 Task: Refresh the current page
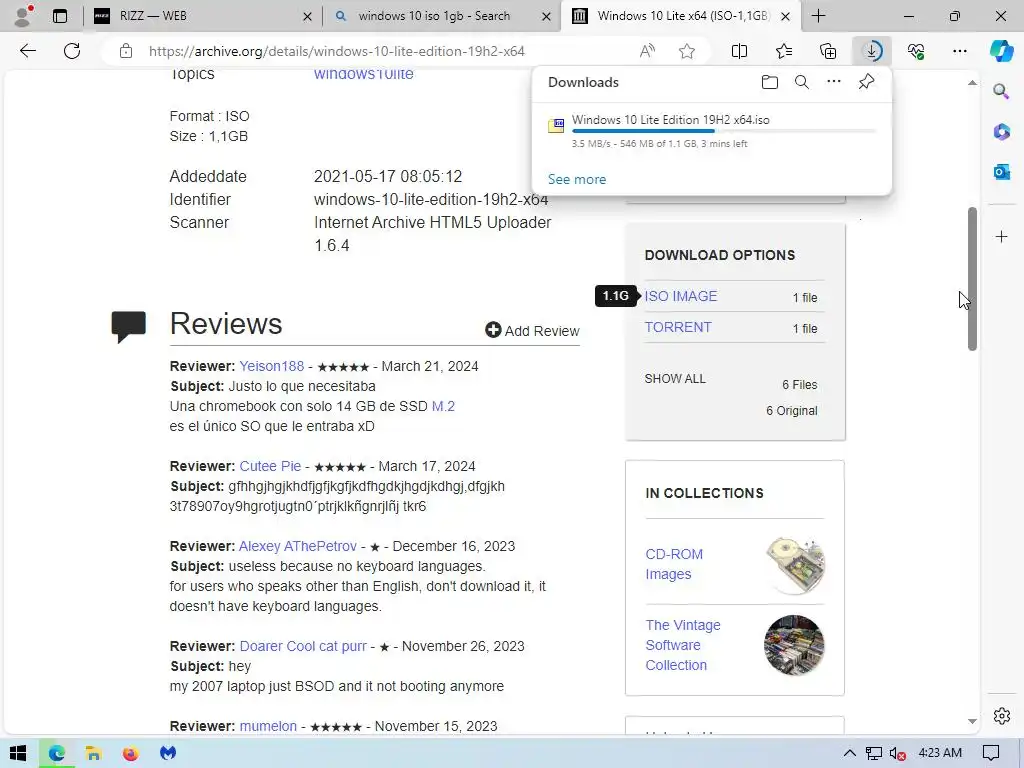pyautogui.click(x=72, y=51)
